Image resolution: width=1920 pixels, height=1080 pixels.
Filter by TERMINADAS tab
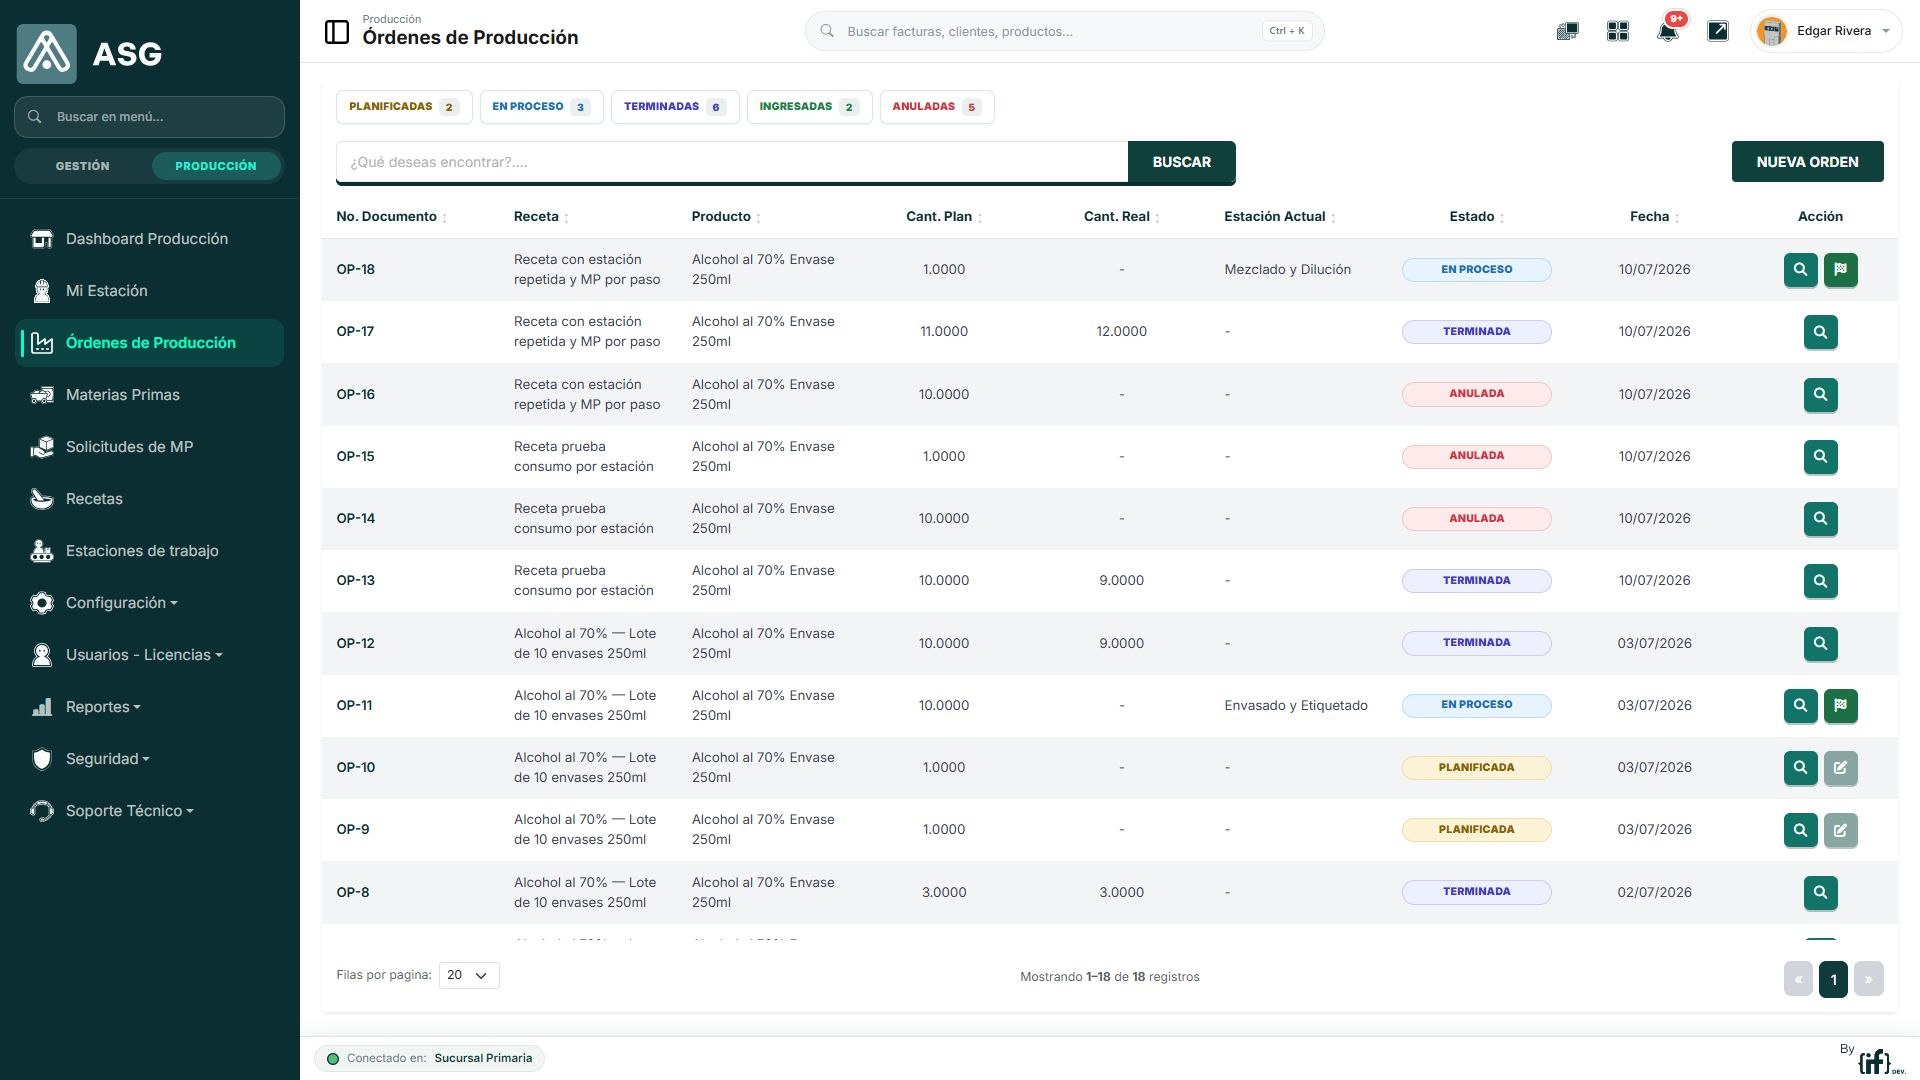[x=675, y=107]
